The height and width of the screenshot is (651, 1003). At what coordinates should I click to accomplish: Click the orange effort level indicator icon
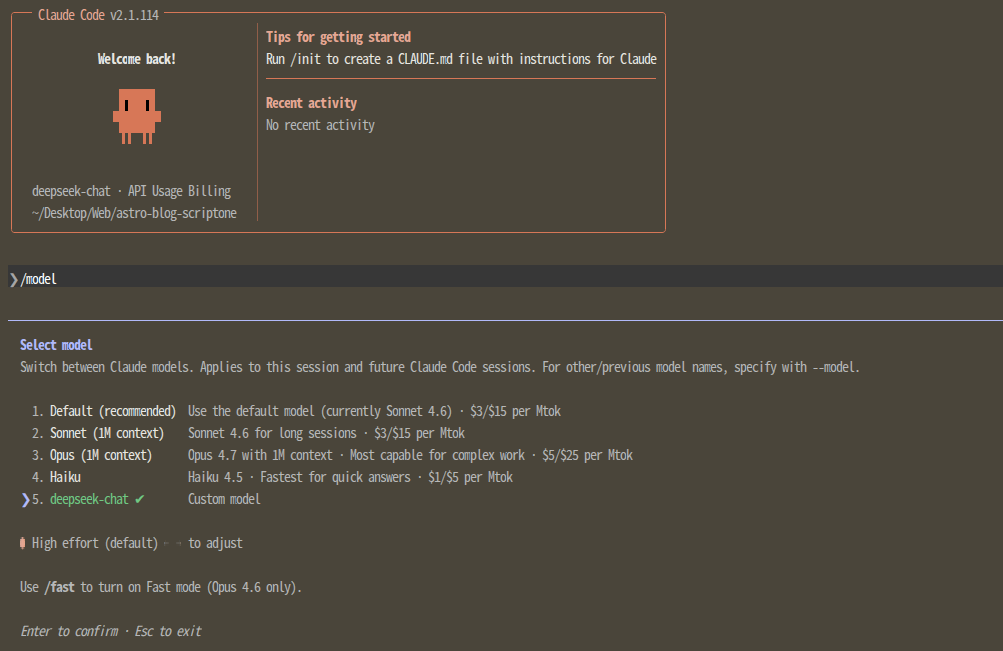tap(23, 543)
